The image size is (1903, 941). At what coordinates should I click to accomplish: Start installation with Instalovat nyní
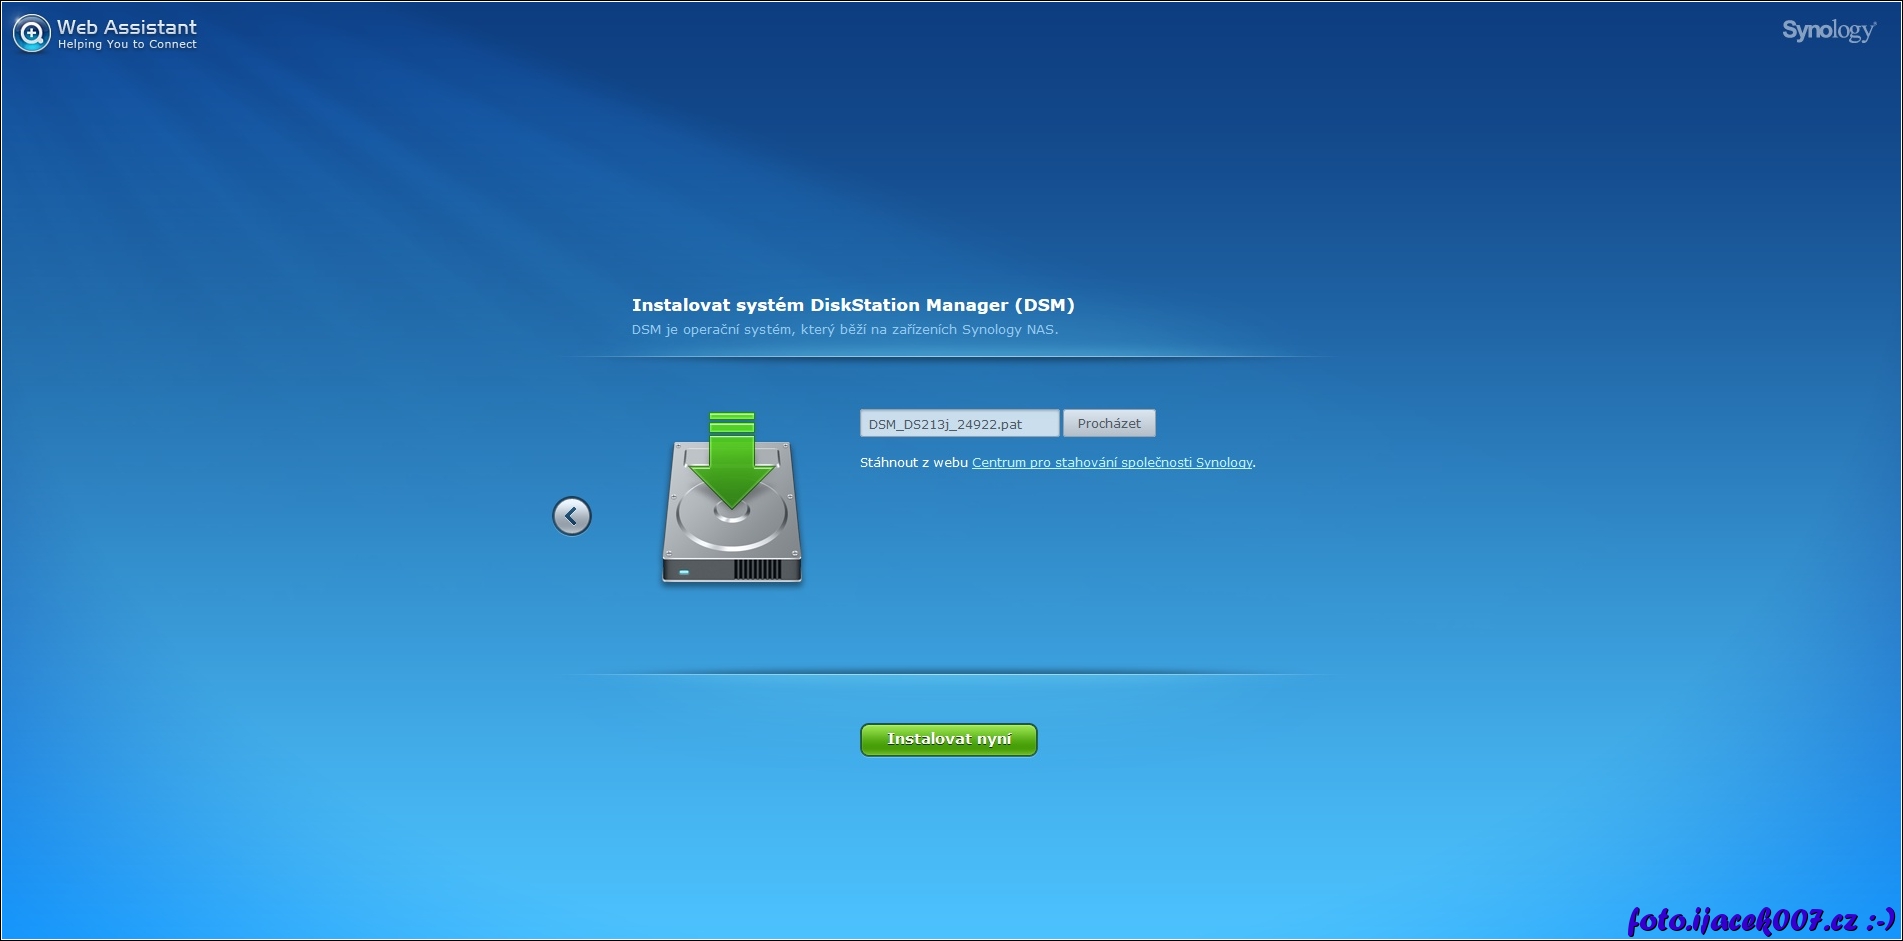[x=948, y=740]
